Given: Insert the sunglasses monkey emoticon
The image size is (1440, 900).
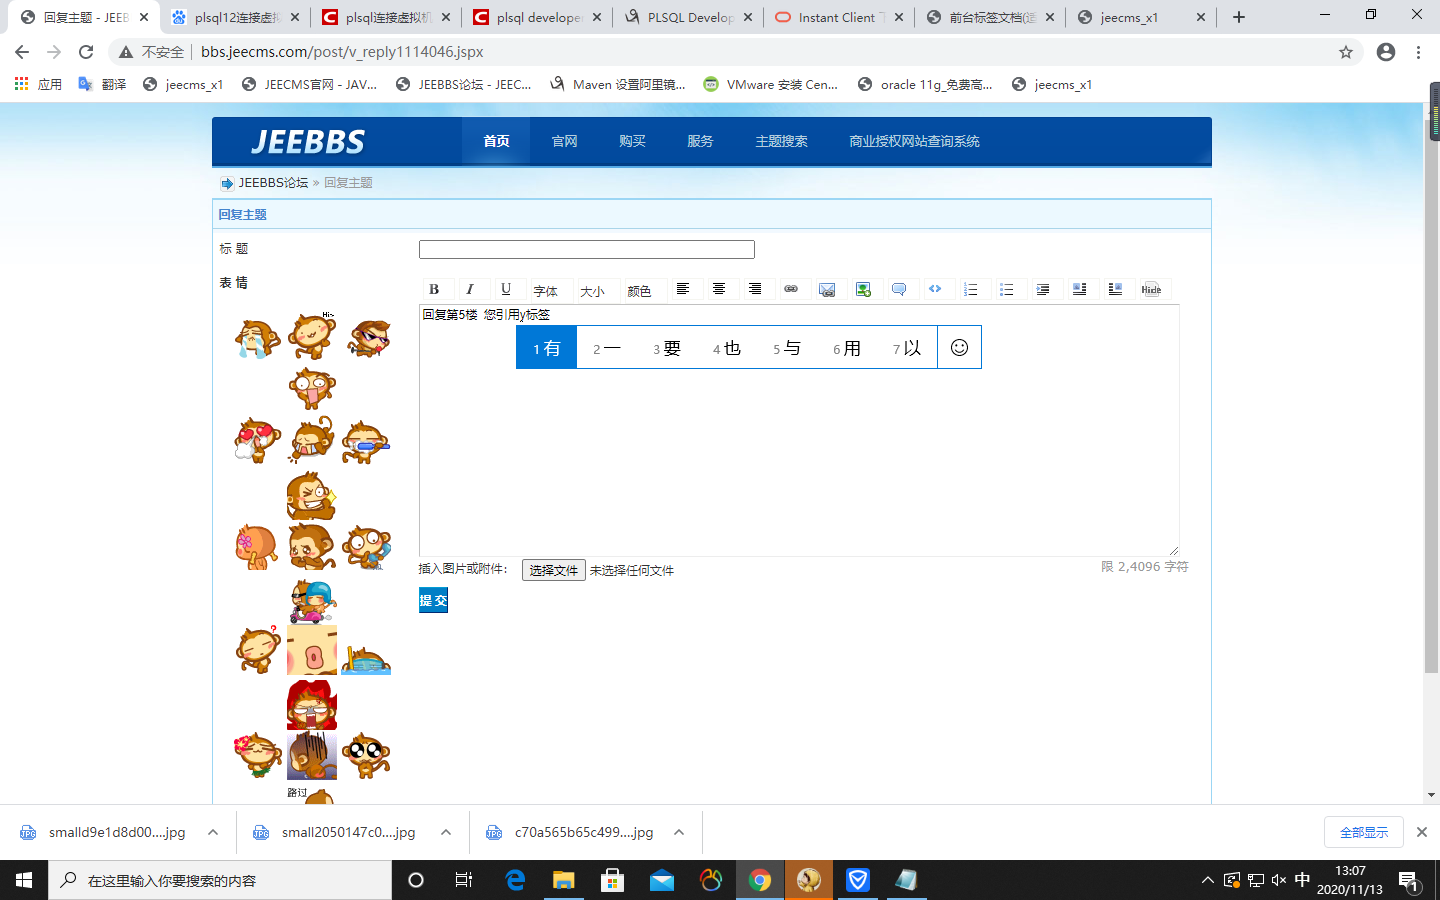Looking at the screenshot, I should click(x=368, y=338).
